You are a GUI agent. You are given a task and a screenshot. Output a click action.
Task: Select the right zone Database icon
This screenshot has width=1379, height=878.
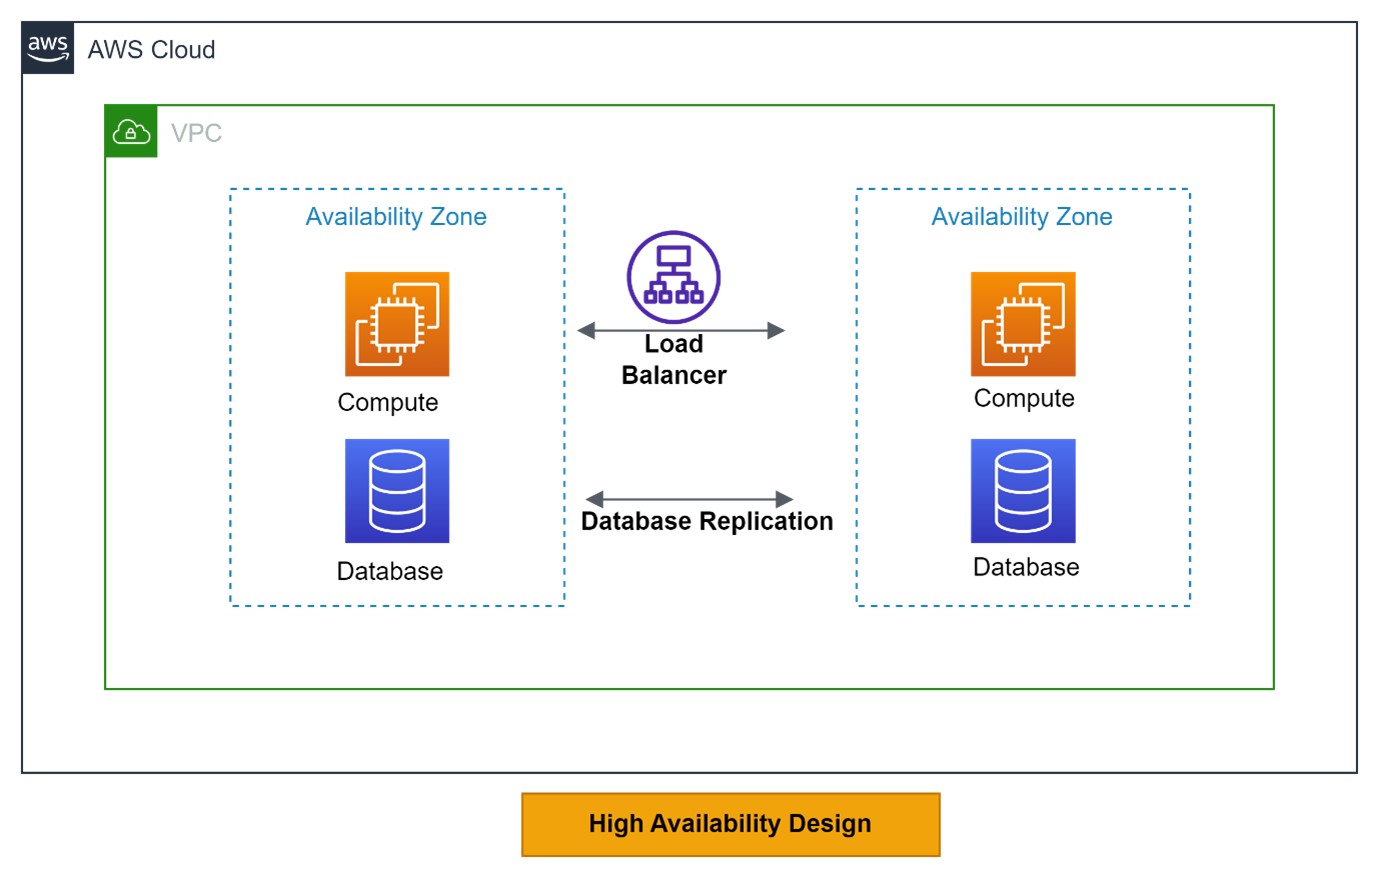[1023, 491]
